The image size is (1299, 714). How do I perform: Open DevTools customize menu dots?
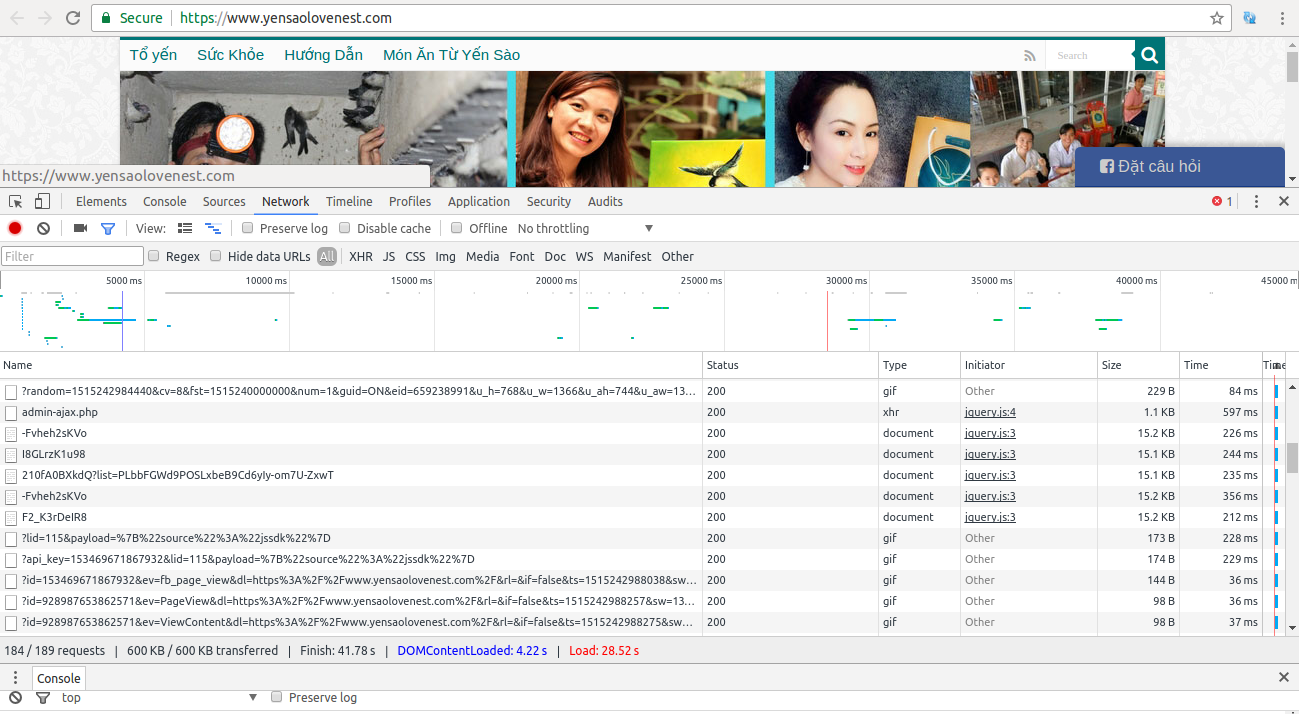pyautogui.click(x=1257, y=201)
